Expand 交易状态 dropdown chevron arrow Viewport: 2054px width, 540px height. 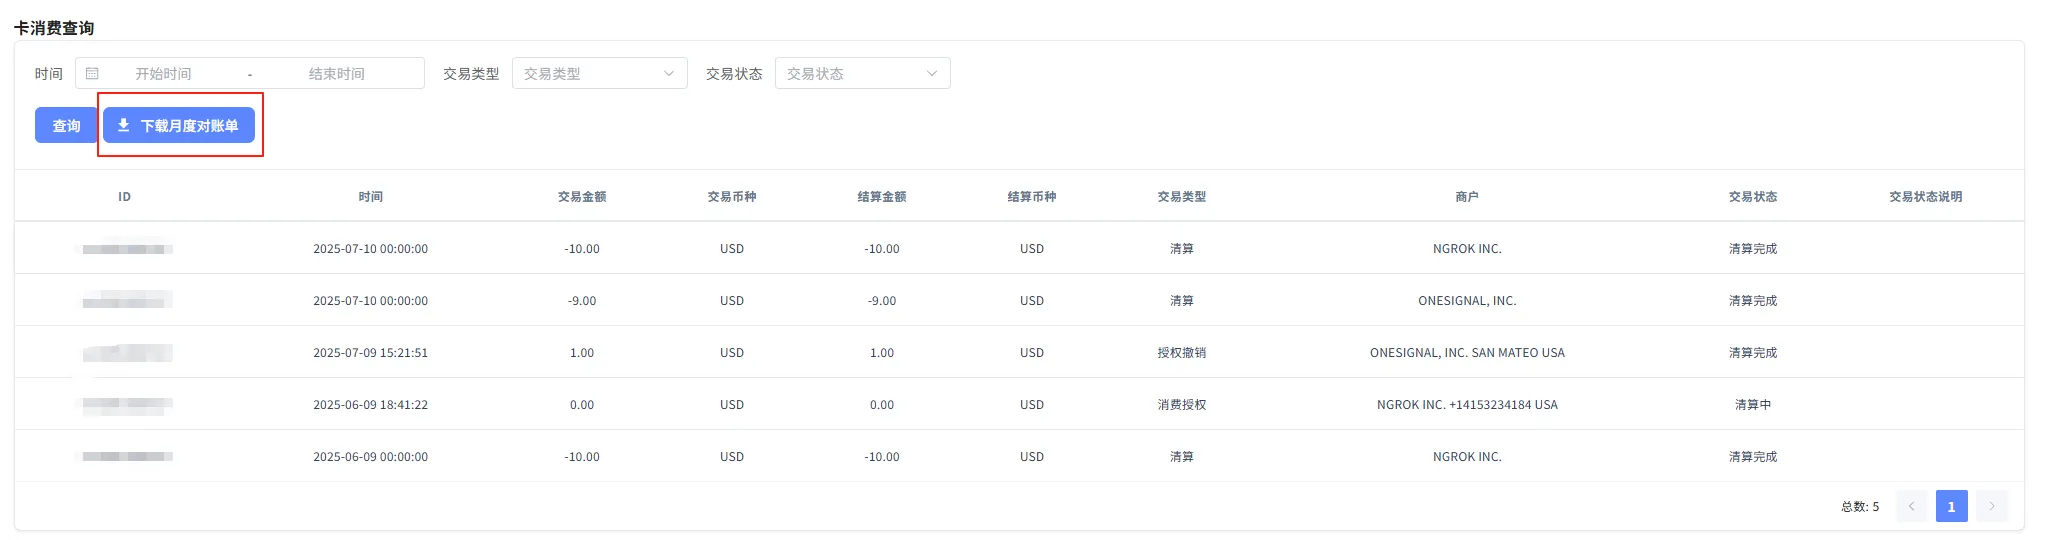click(932, 73)
